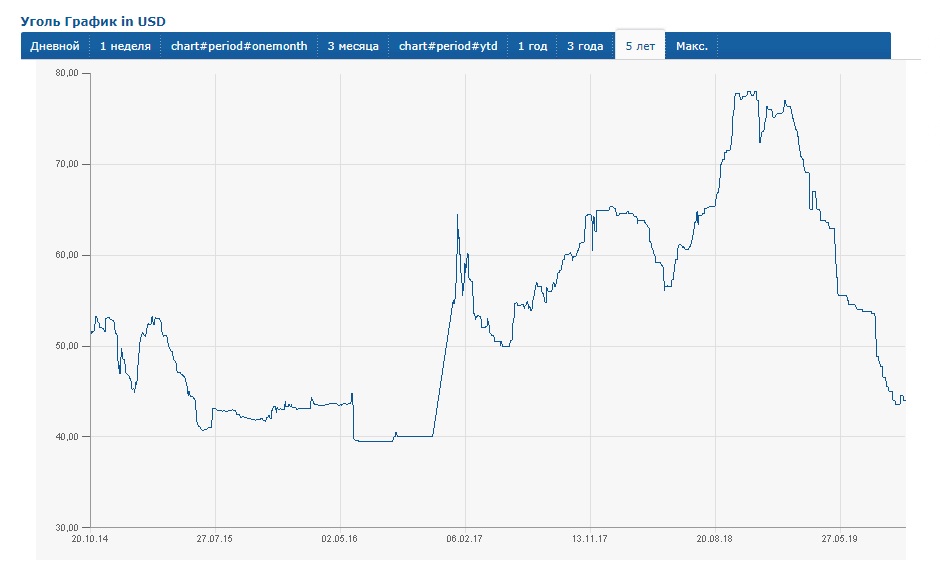940x577 pixels.
Task: Display the Макс. time range
Action: click(x=692, y=47)
